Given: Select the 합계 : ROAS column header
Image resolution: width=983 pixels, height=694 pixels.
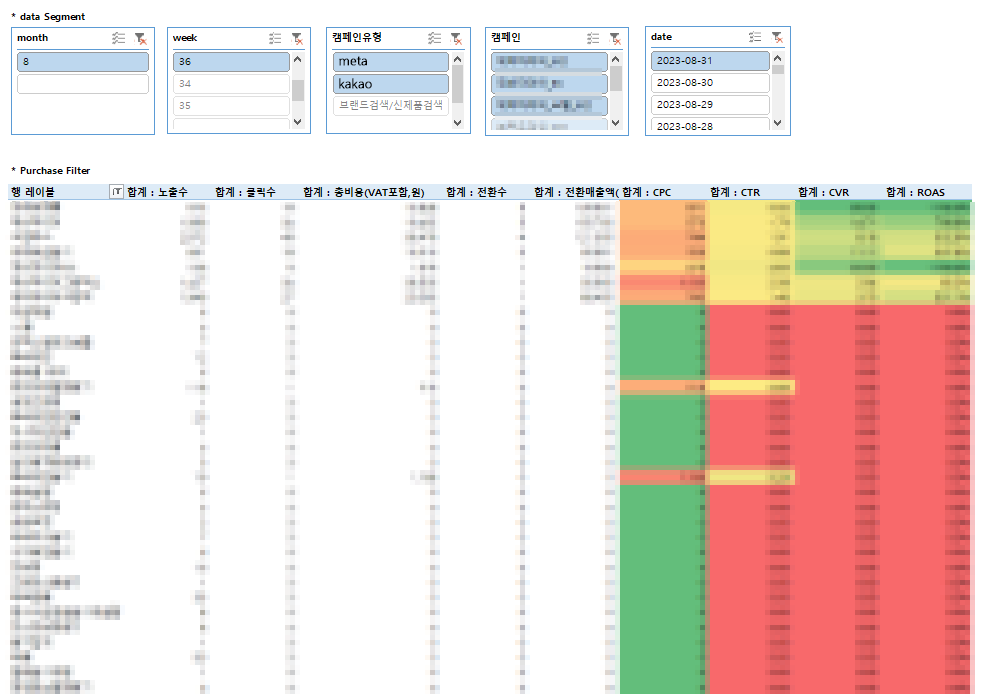Looking at the screenshot, I should click(915, 192).
